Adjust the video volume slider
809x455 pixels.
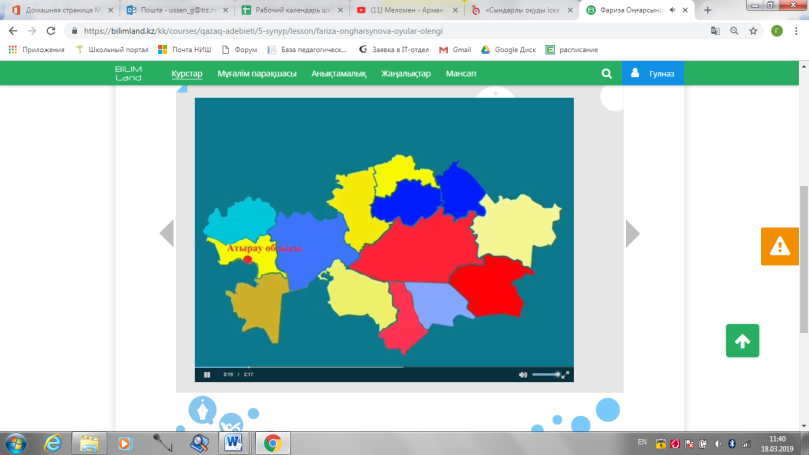(546, 375)
